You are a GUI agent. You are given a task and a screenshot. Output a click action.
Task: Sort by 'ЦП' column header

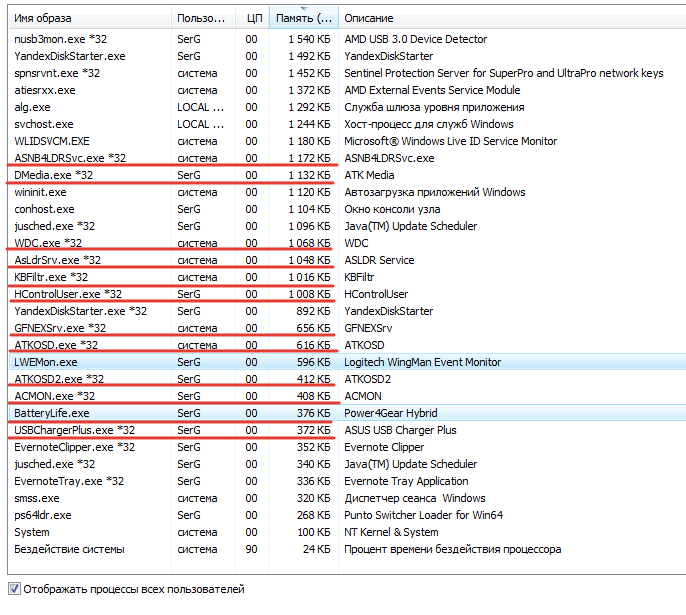click(254, 18)
